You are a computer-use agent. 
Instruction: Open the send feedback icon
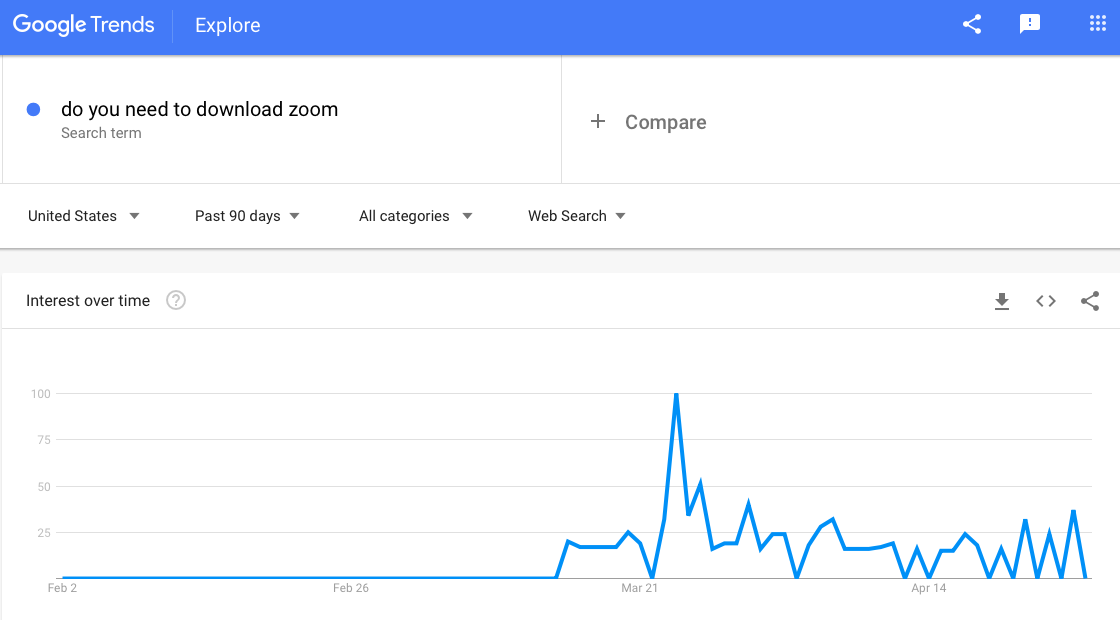1030,25
